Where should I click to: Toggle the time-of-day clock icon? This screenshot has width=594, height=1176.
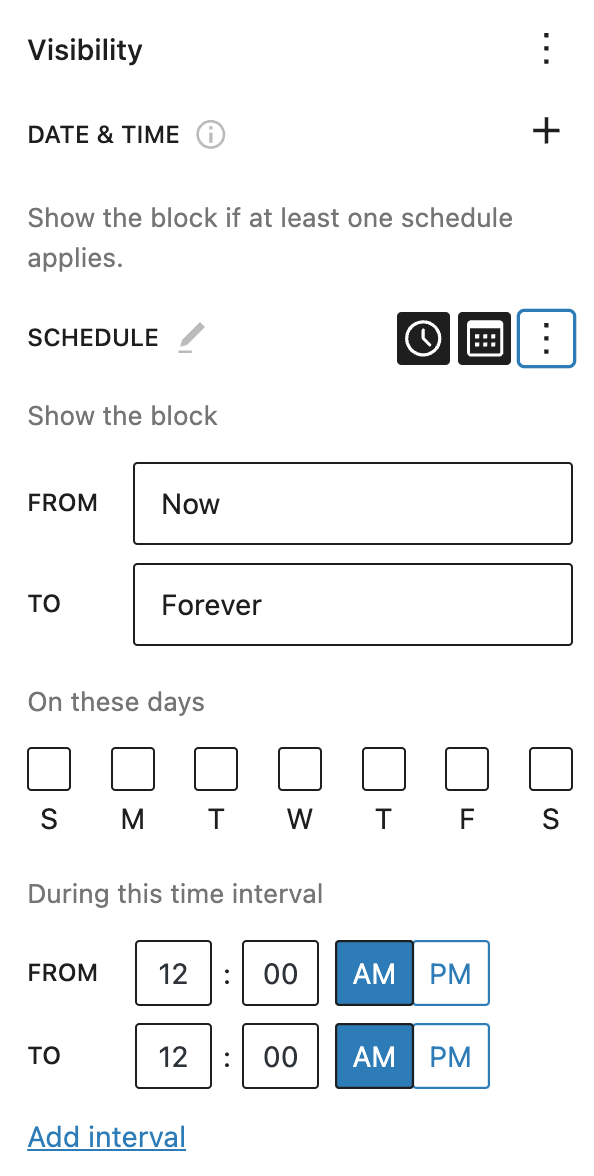pos(424,338)
